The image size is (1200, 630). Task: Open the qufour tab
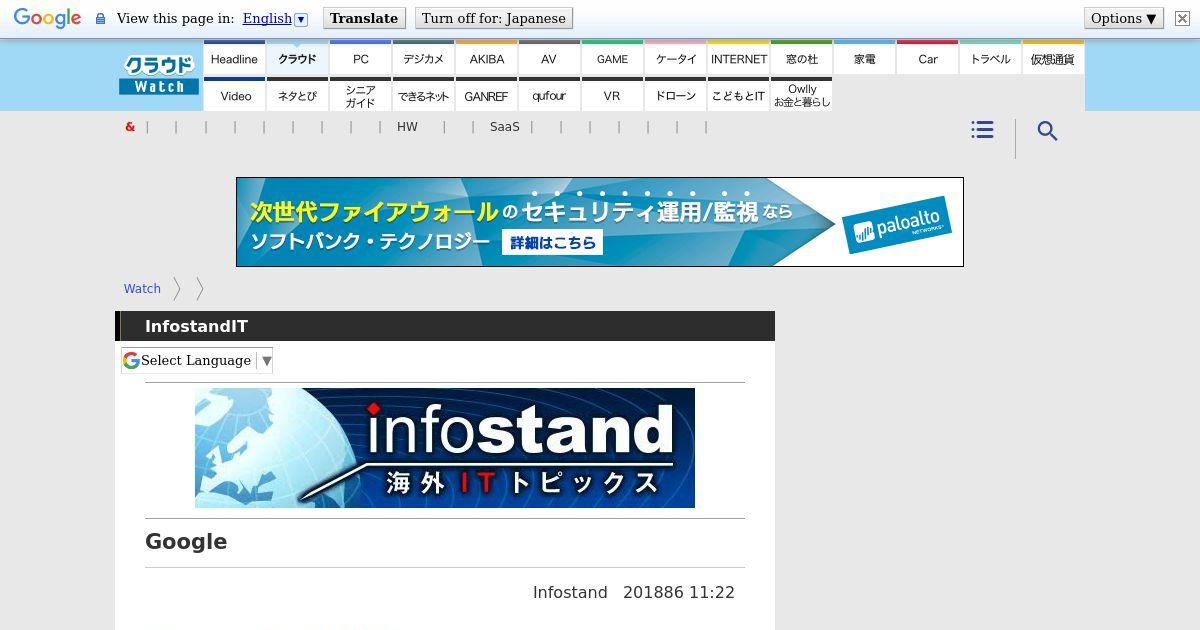(549, 95)
